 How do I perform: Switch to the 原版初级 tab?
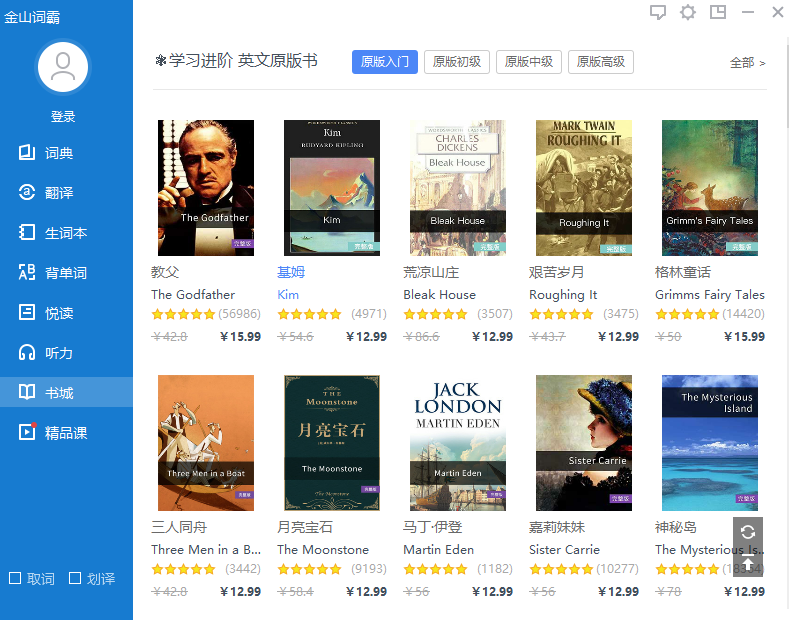(456, 62)
